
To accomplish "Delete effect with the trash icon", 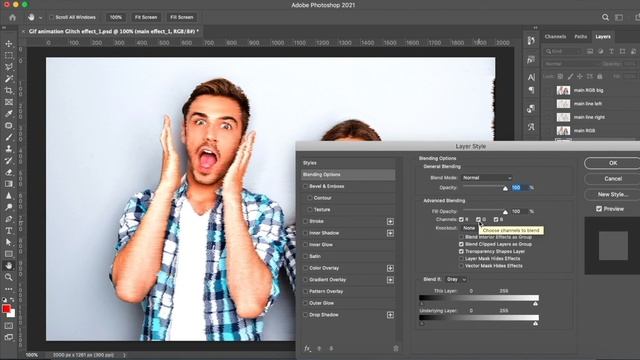I will pyautogui.click(x=396, y=348).
